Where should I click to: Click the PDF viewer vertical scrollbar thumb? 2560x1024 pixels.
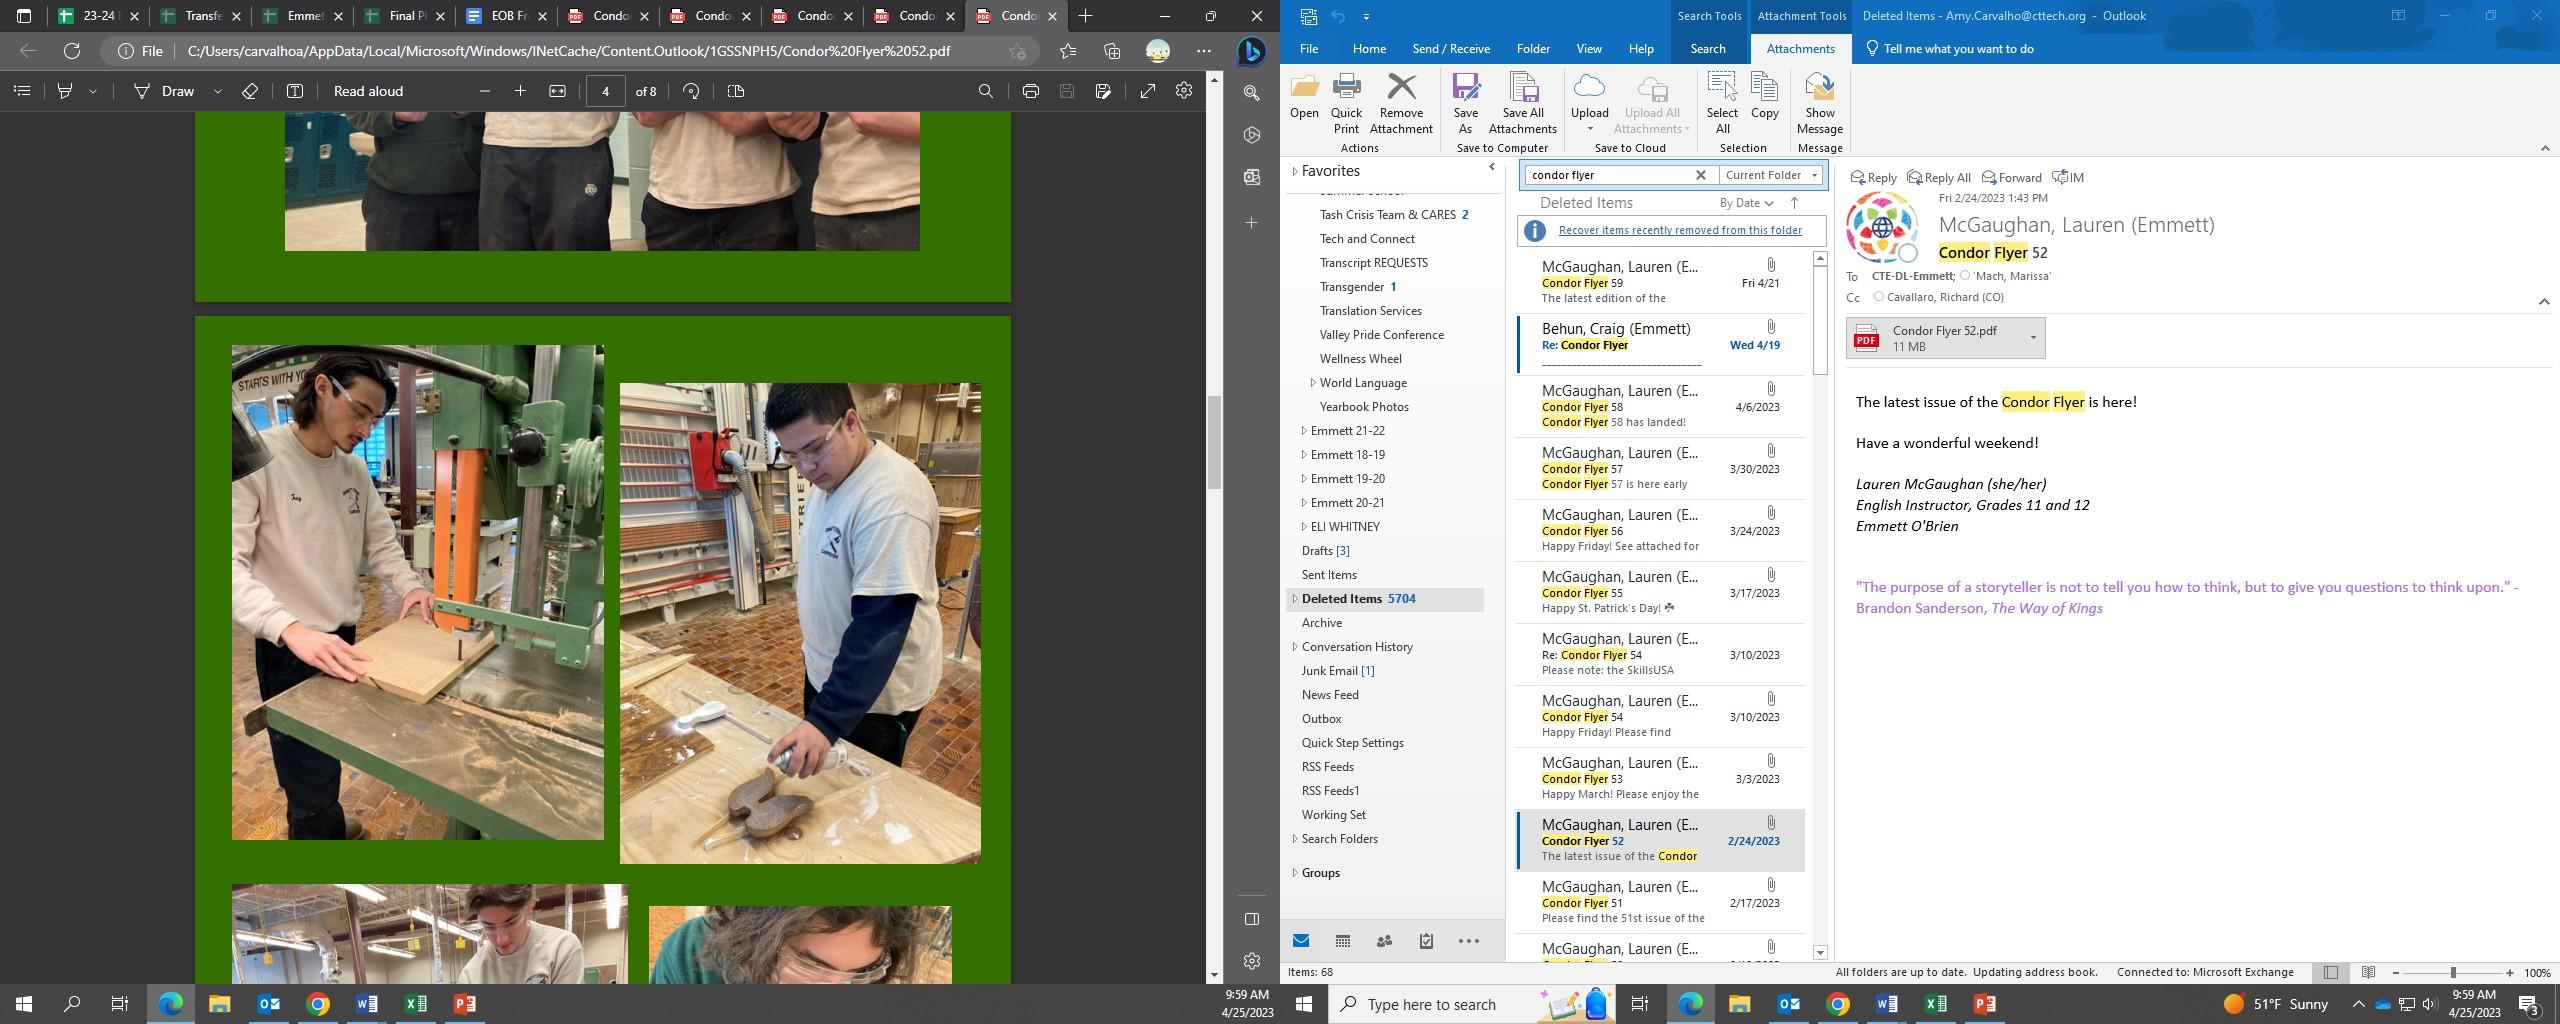coord(1215,442)
